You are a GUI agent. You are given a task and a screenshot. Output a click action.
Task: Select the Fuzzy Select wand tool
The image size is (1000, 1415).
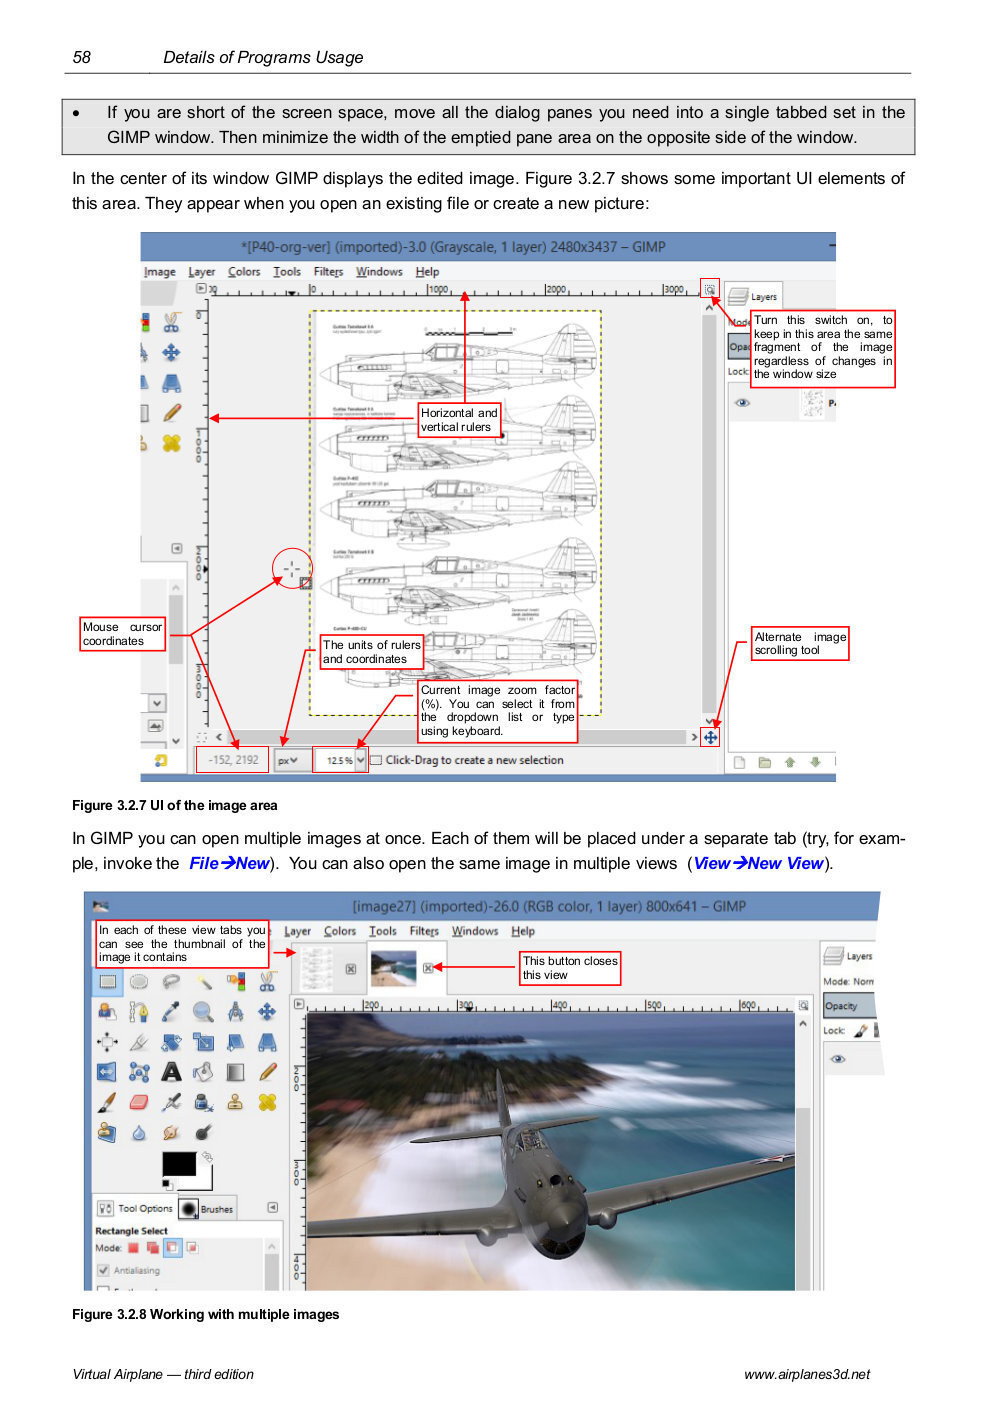point(204,982)
